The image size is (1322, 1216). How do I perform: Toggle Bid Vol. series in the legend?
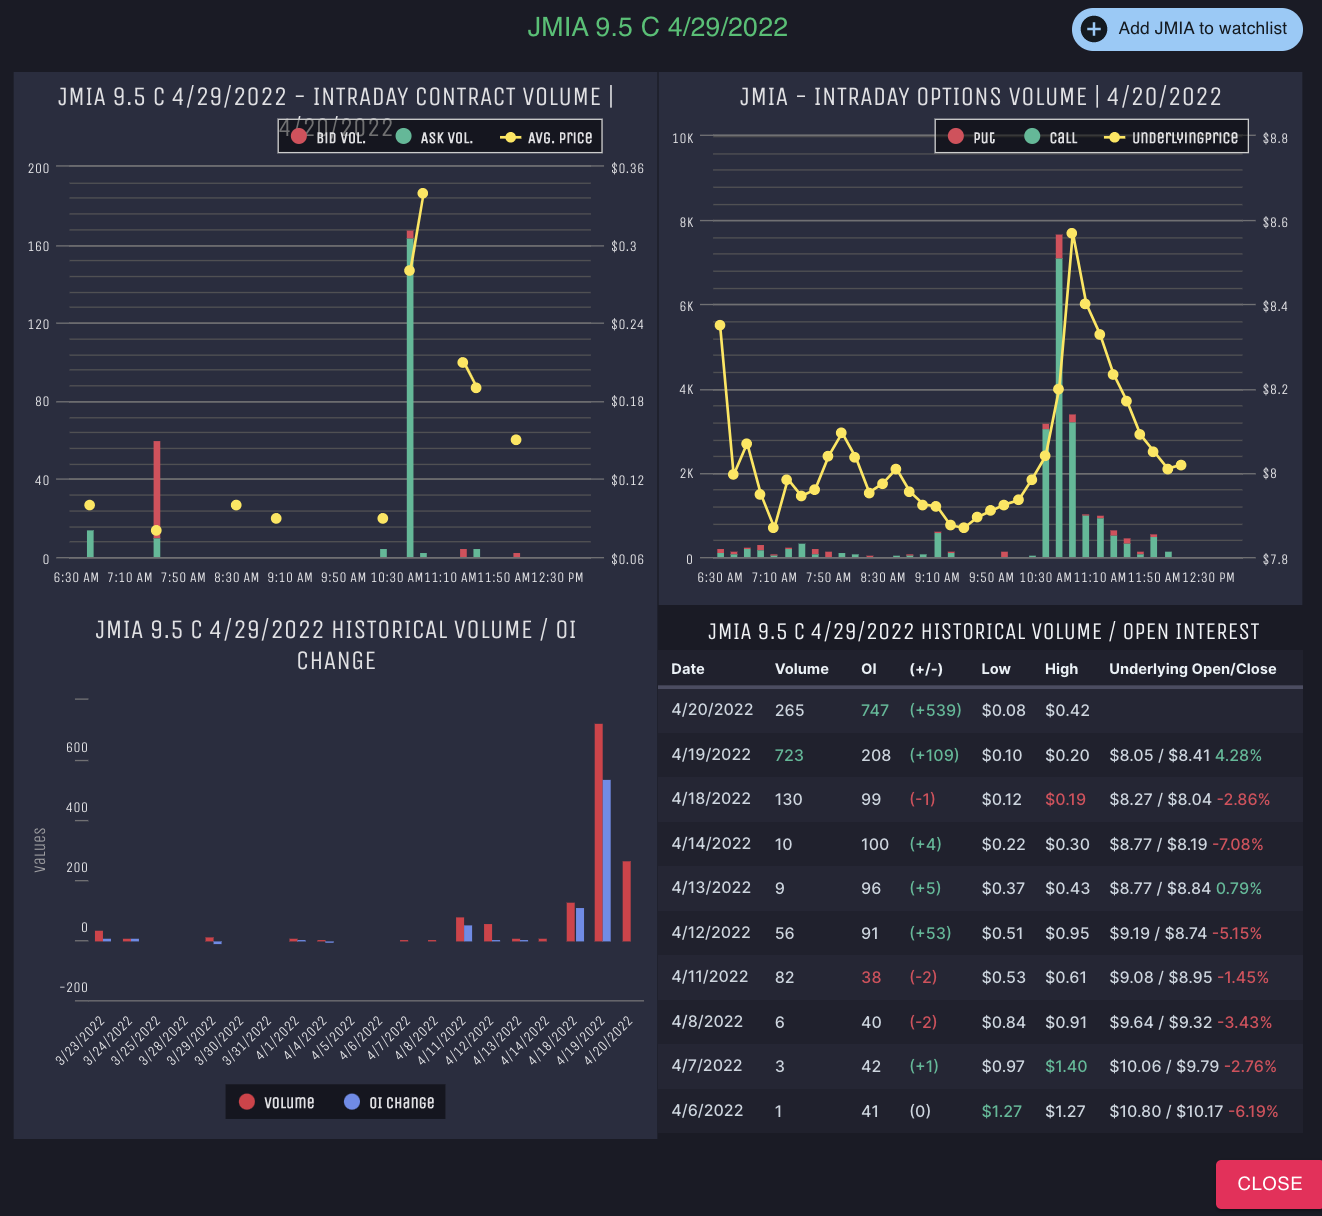coord(329,137)
